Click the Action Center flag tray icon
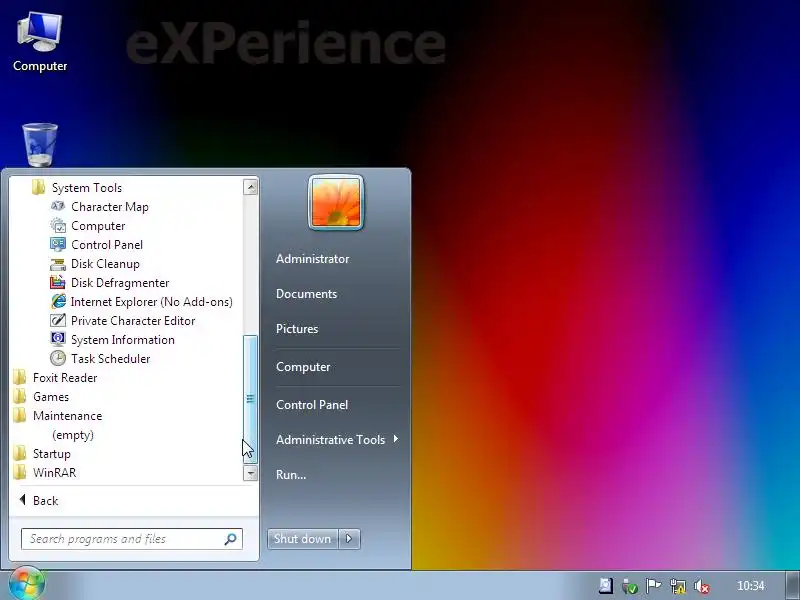Viewport: 800px width, 600px height. click(653, 586)
